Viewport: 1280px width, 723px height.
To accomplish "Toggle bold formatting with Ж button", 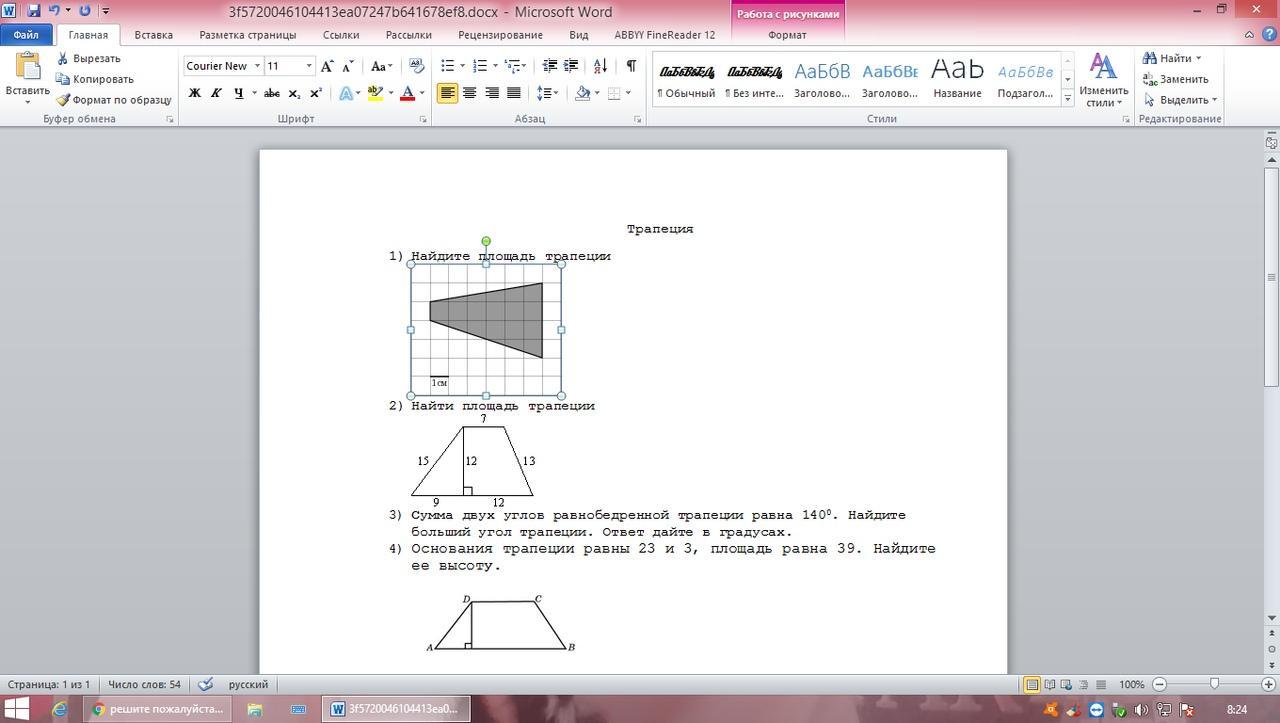I will pos(195,93).
